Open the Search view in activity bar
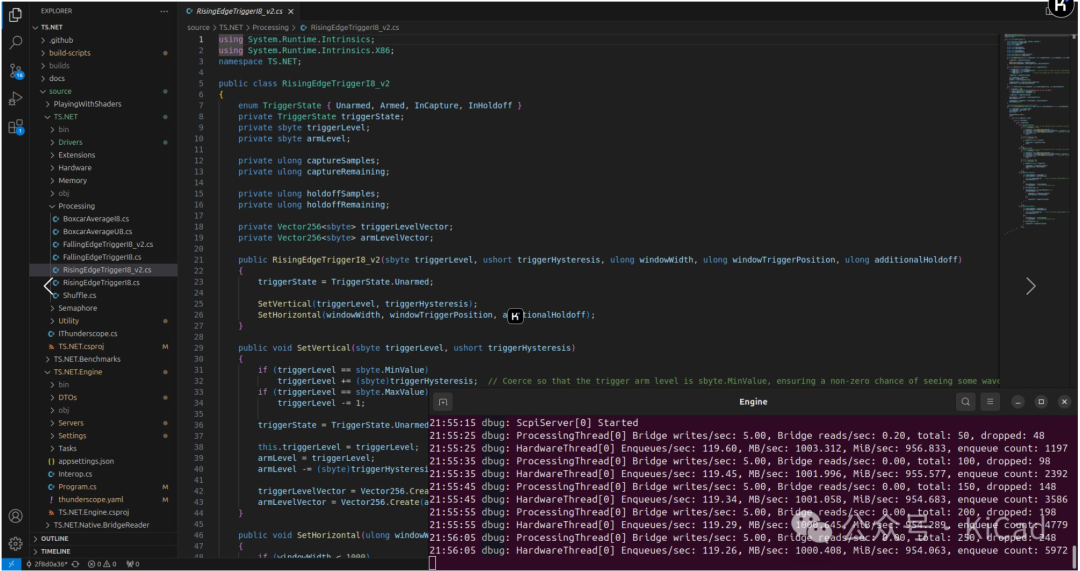 click(15, 43)
